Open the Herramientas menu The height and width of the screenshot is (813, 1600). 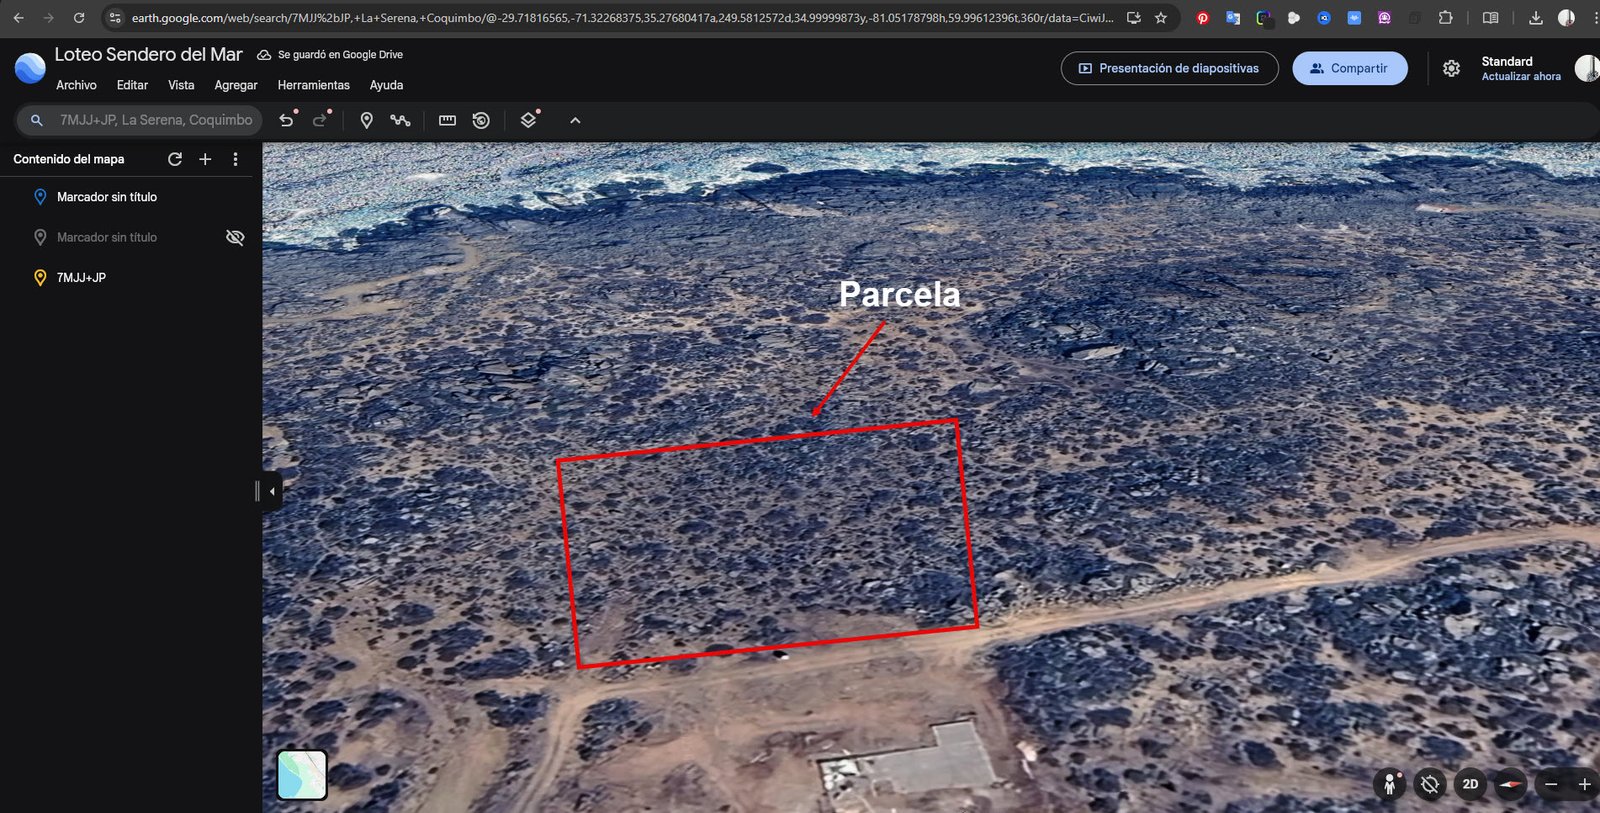coord(313,85)
